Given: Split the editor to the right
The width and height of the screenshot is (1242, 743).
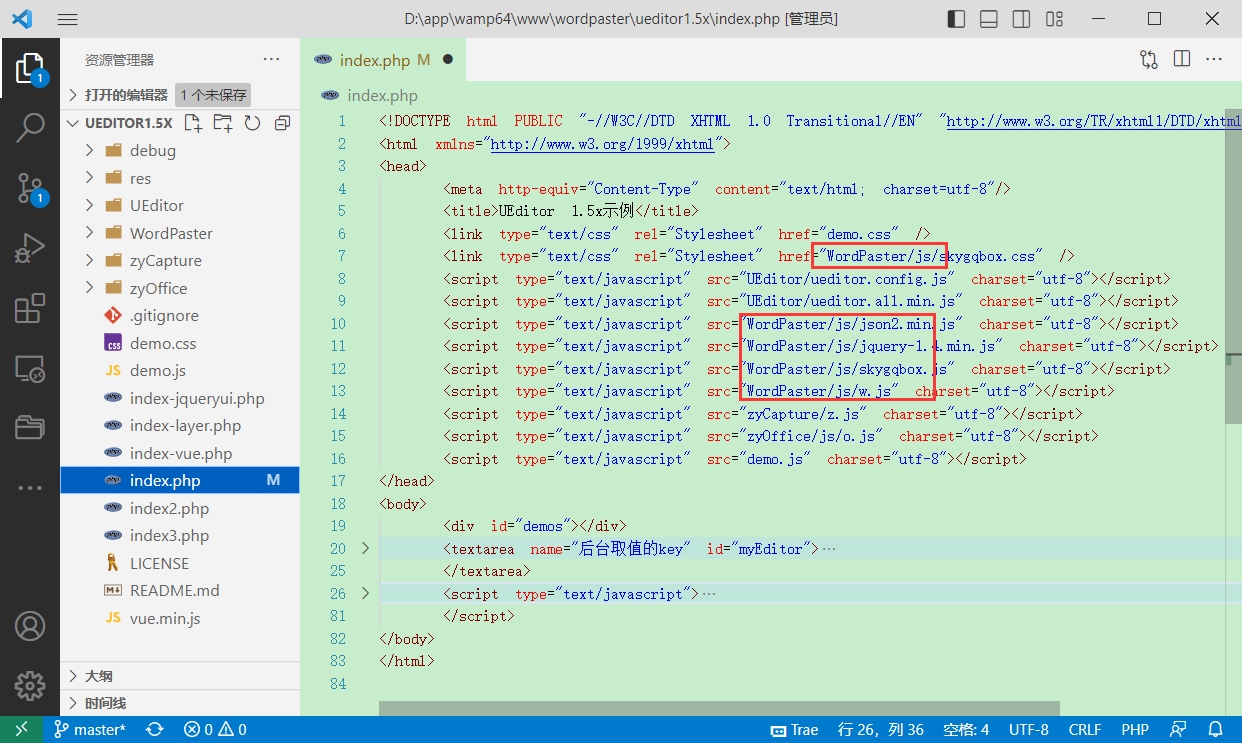Looking at the screenshot, I should [x=1182, y=59].
